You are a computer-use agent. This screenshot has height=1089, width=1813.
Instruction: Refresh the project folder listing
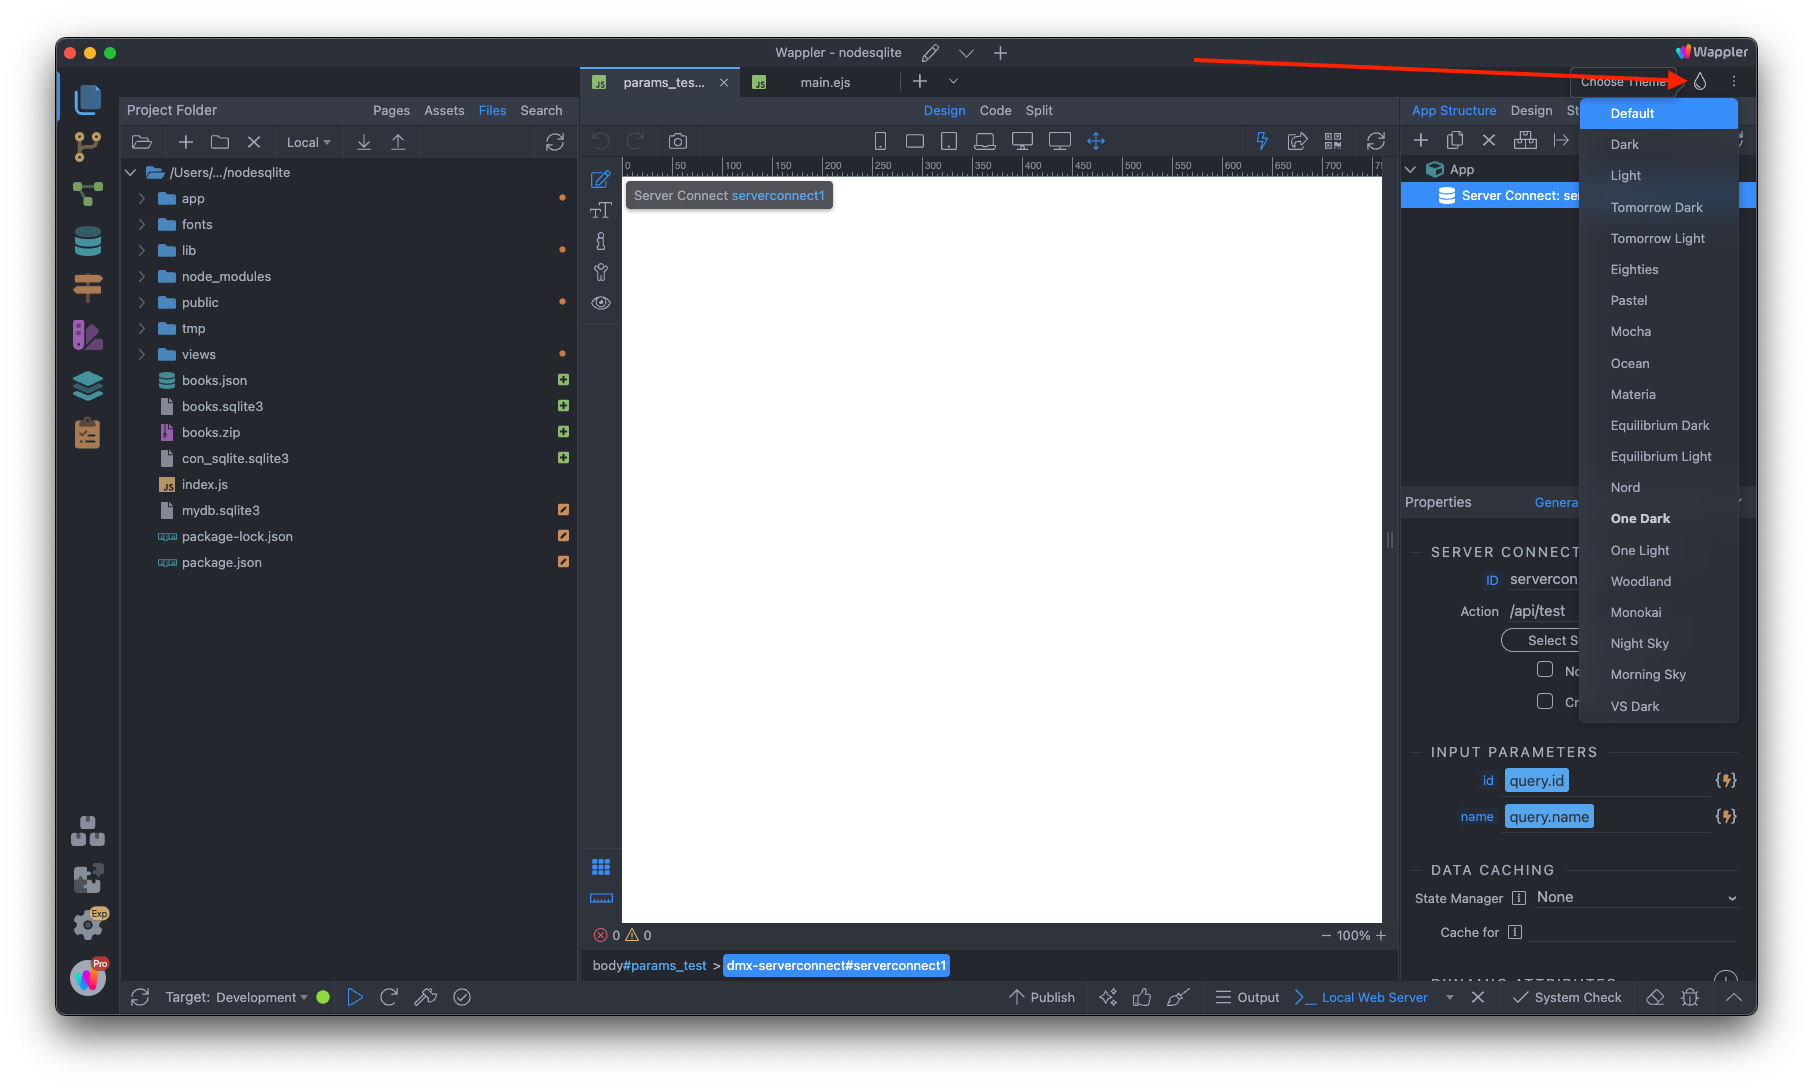pos(555,142)
